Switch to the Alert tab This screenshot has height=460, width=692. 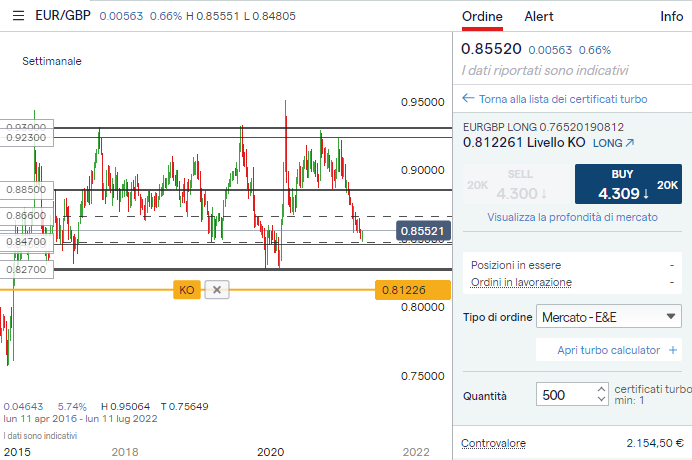[539, 17]
